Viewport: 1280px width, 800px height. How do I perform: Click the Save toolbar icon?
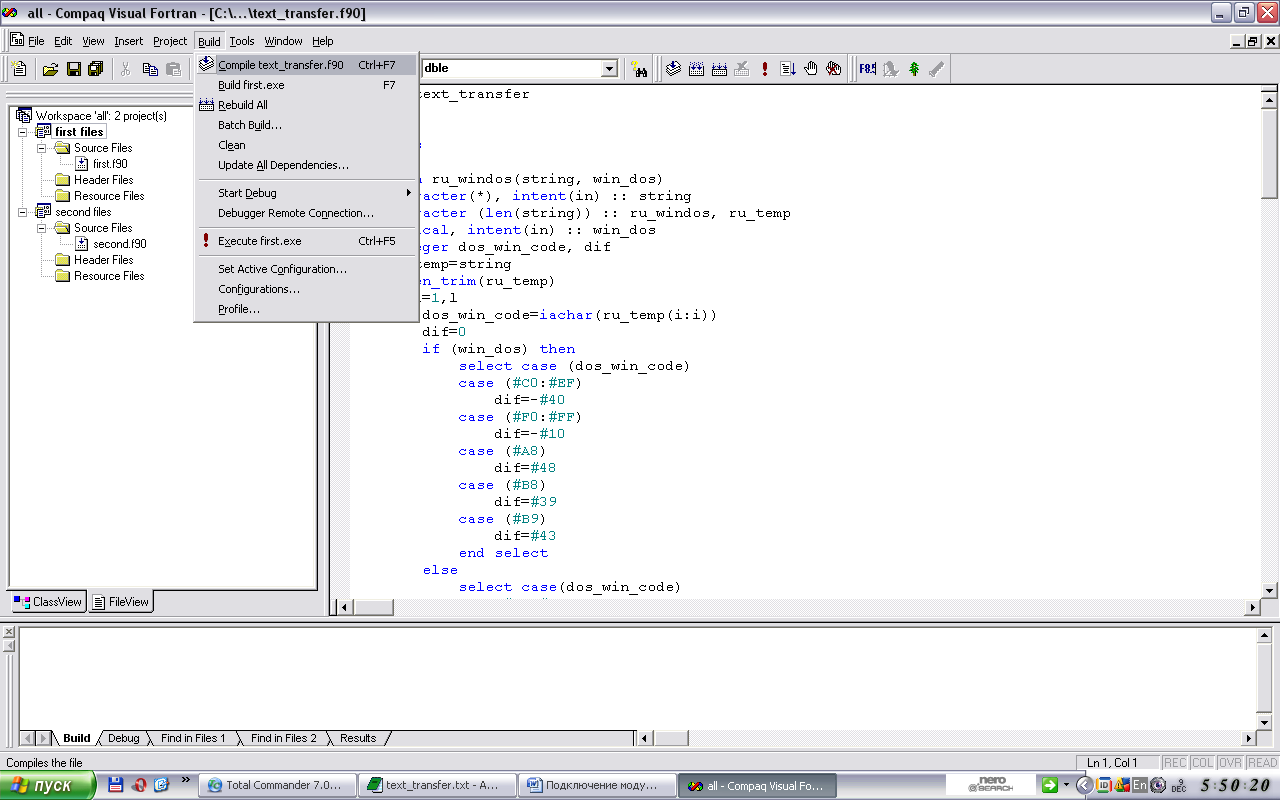(x=73, y=69)
